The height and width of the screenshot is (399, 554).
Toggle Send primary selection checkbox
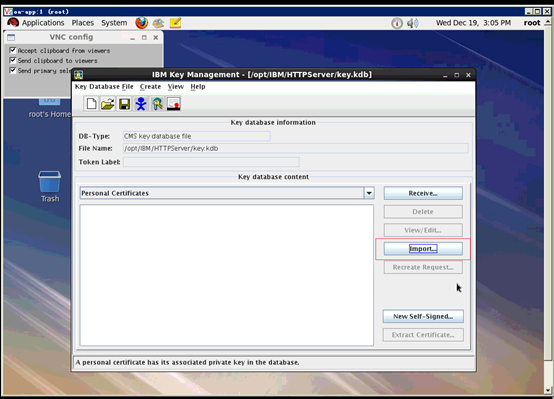pyautogui.click(x=13, y=70)
